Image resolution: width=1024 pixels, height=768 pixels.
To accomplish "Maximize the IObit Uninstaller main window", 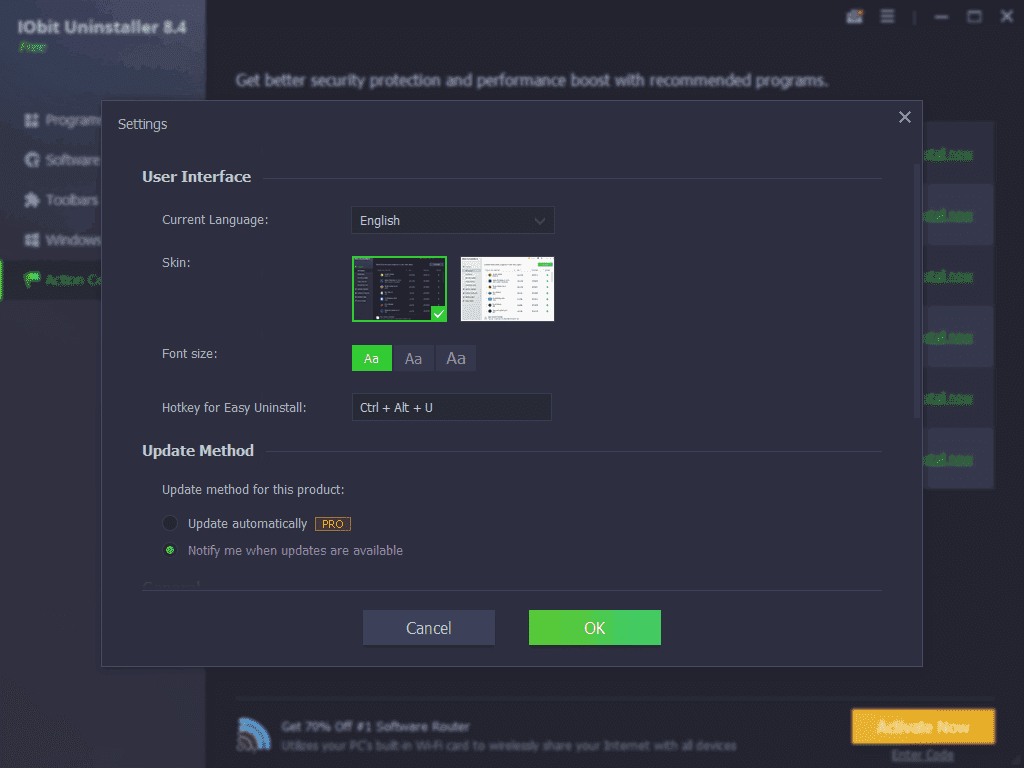I will pos(974,16).
